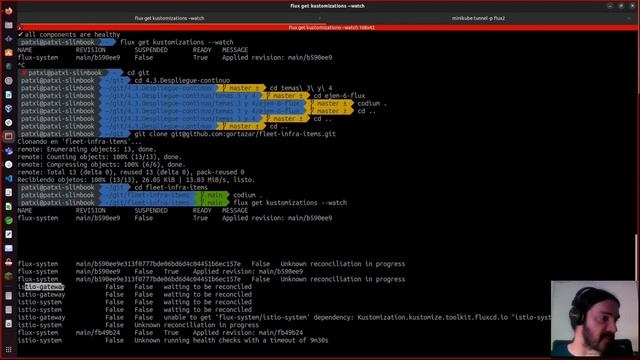Click green 'main' branch segment before 'codium .'
Viewport: 640px width, 360px height.
pyautogui.click(x=213, y=195)
